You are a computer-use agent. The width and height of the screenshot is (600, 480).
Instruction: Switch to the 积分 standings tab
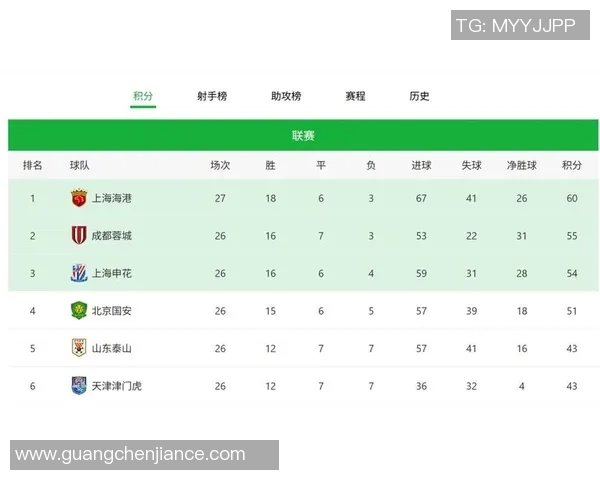click(x=143, y=96)
